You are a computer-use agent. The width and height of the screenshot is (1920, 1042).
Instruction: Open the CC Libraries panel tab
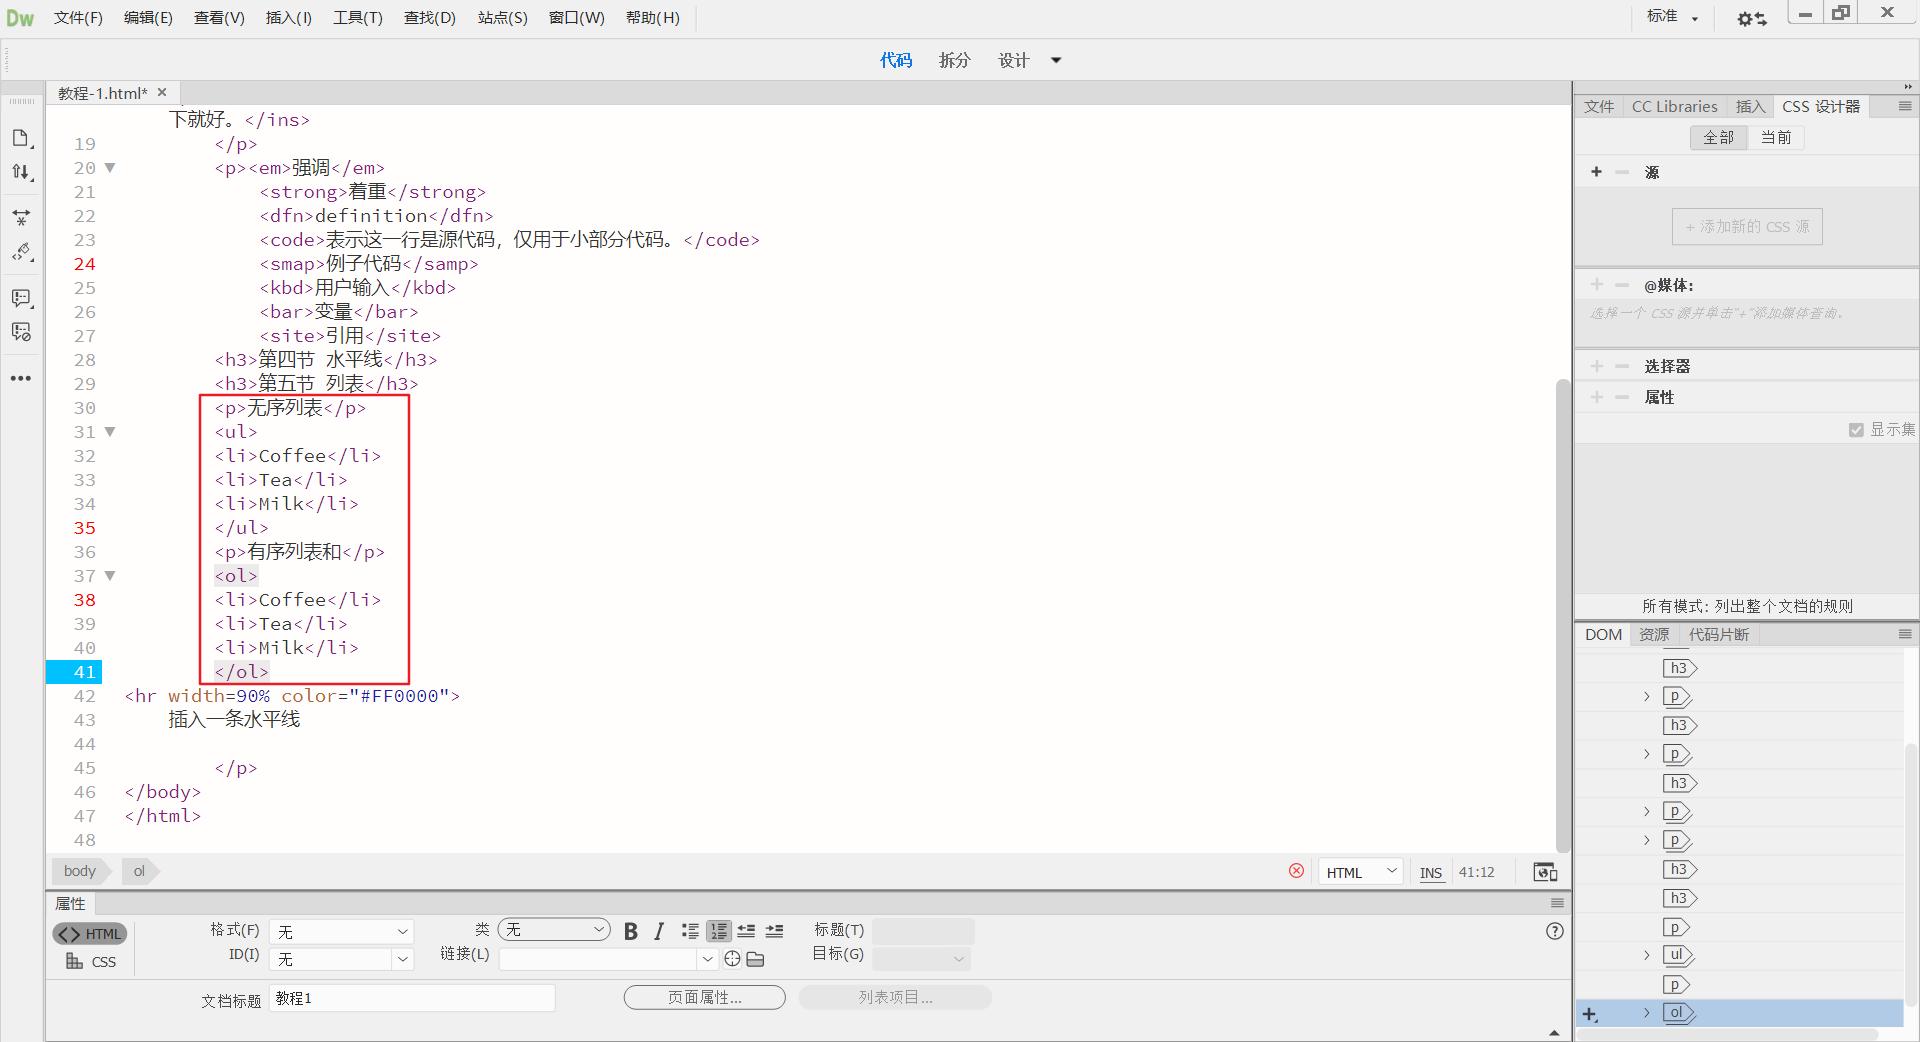[1674, 106]
